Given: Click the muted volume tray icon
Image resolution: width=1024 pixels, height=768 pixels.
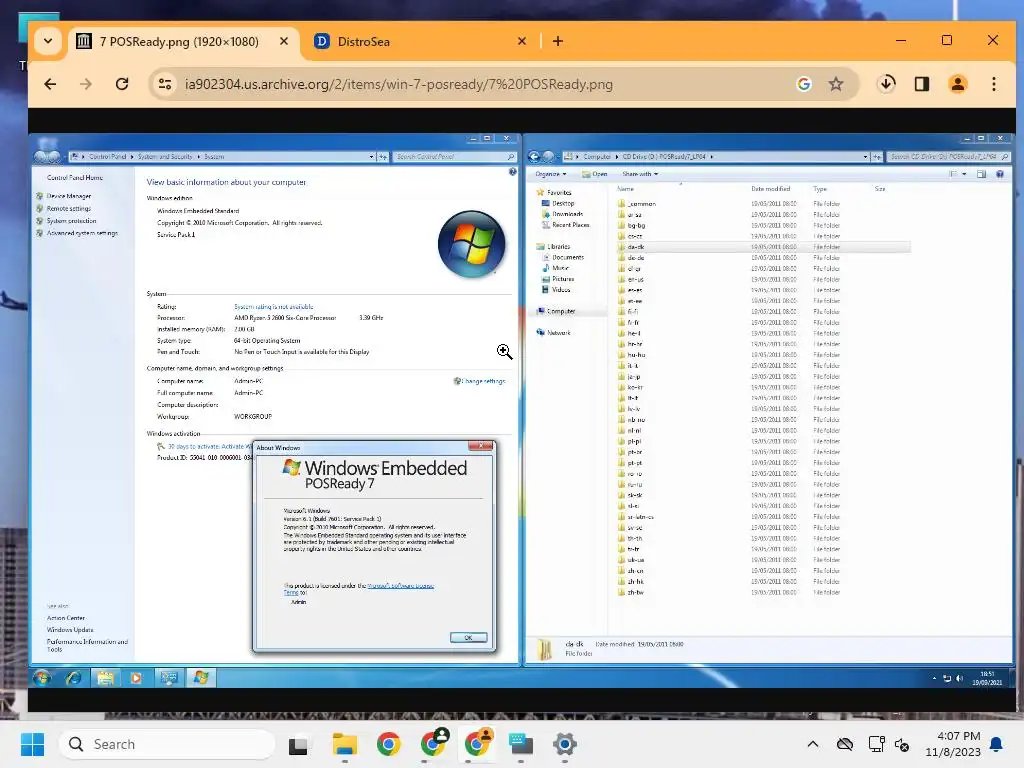Looking at the screenshot, I should pyautogui.click(x=902, y=744).
